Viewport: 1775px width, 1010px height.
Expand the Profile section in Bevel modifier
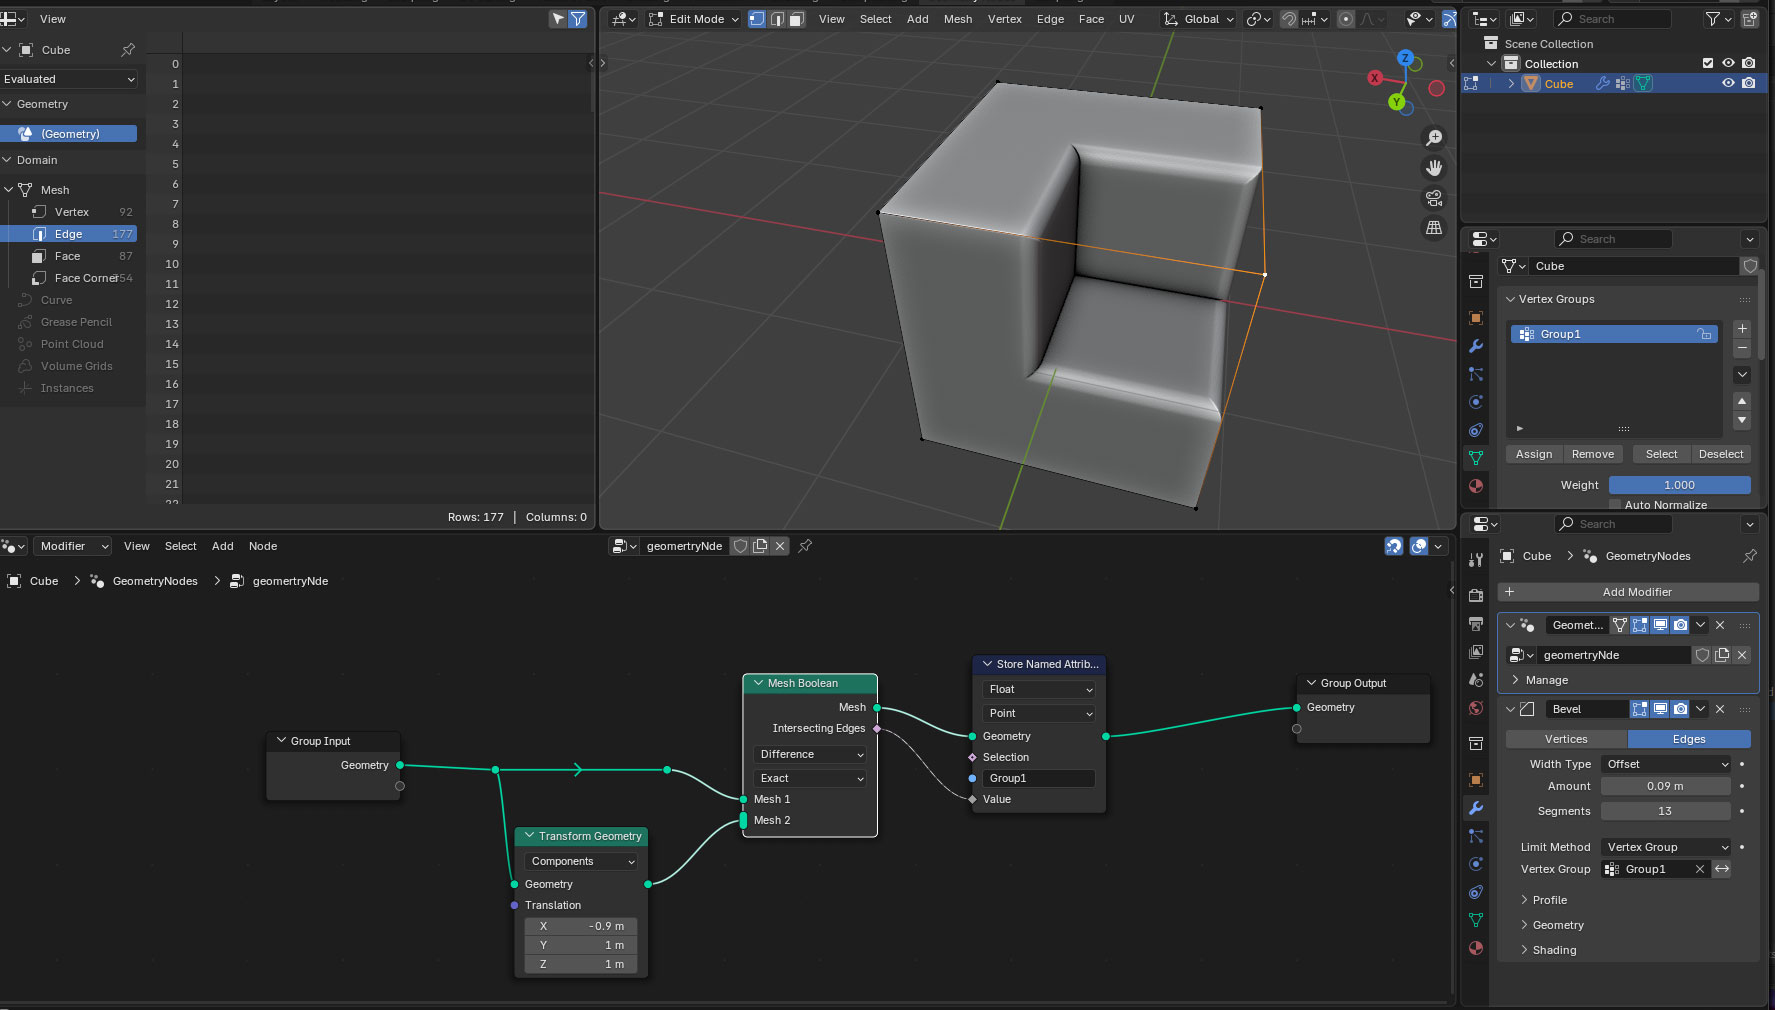pyautogui.click(x=1549, y=900)
